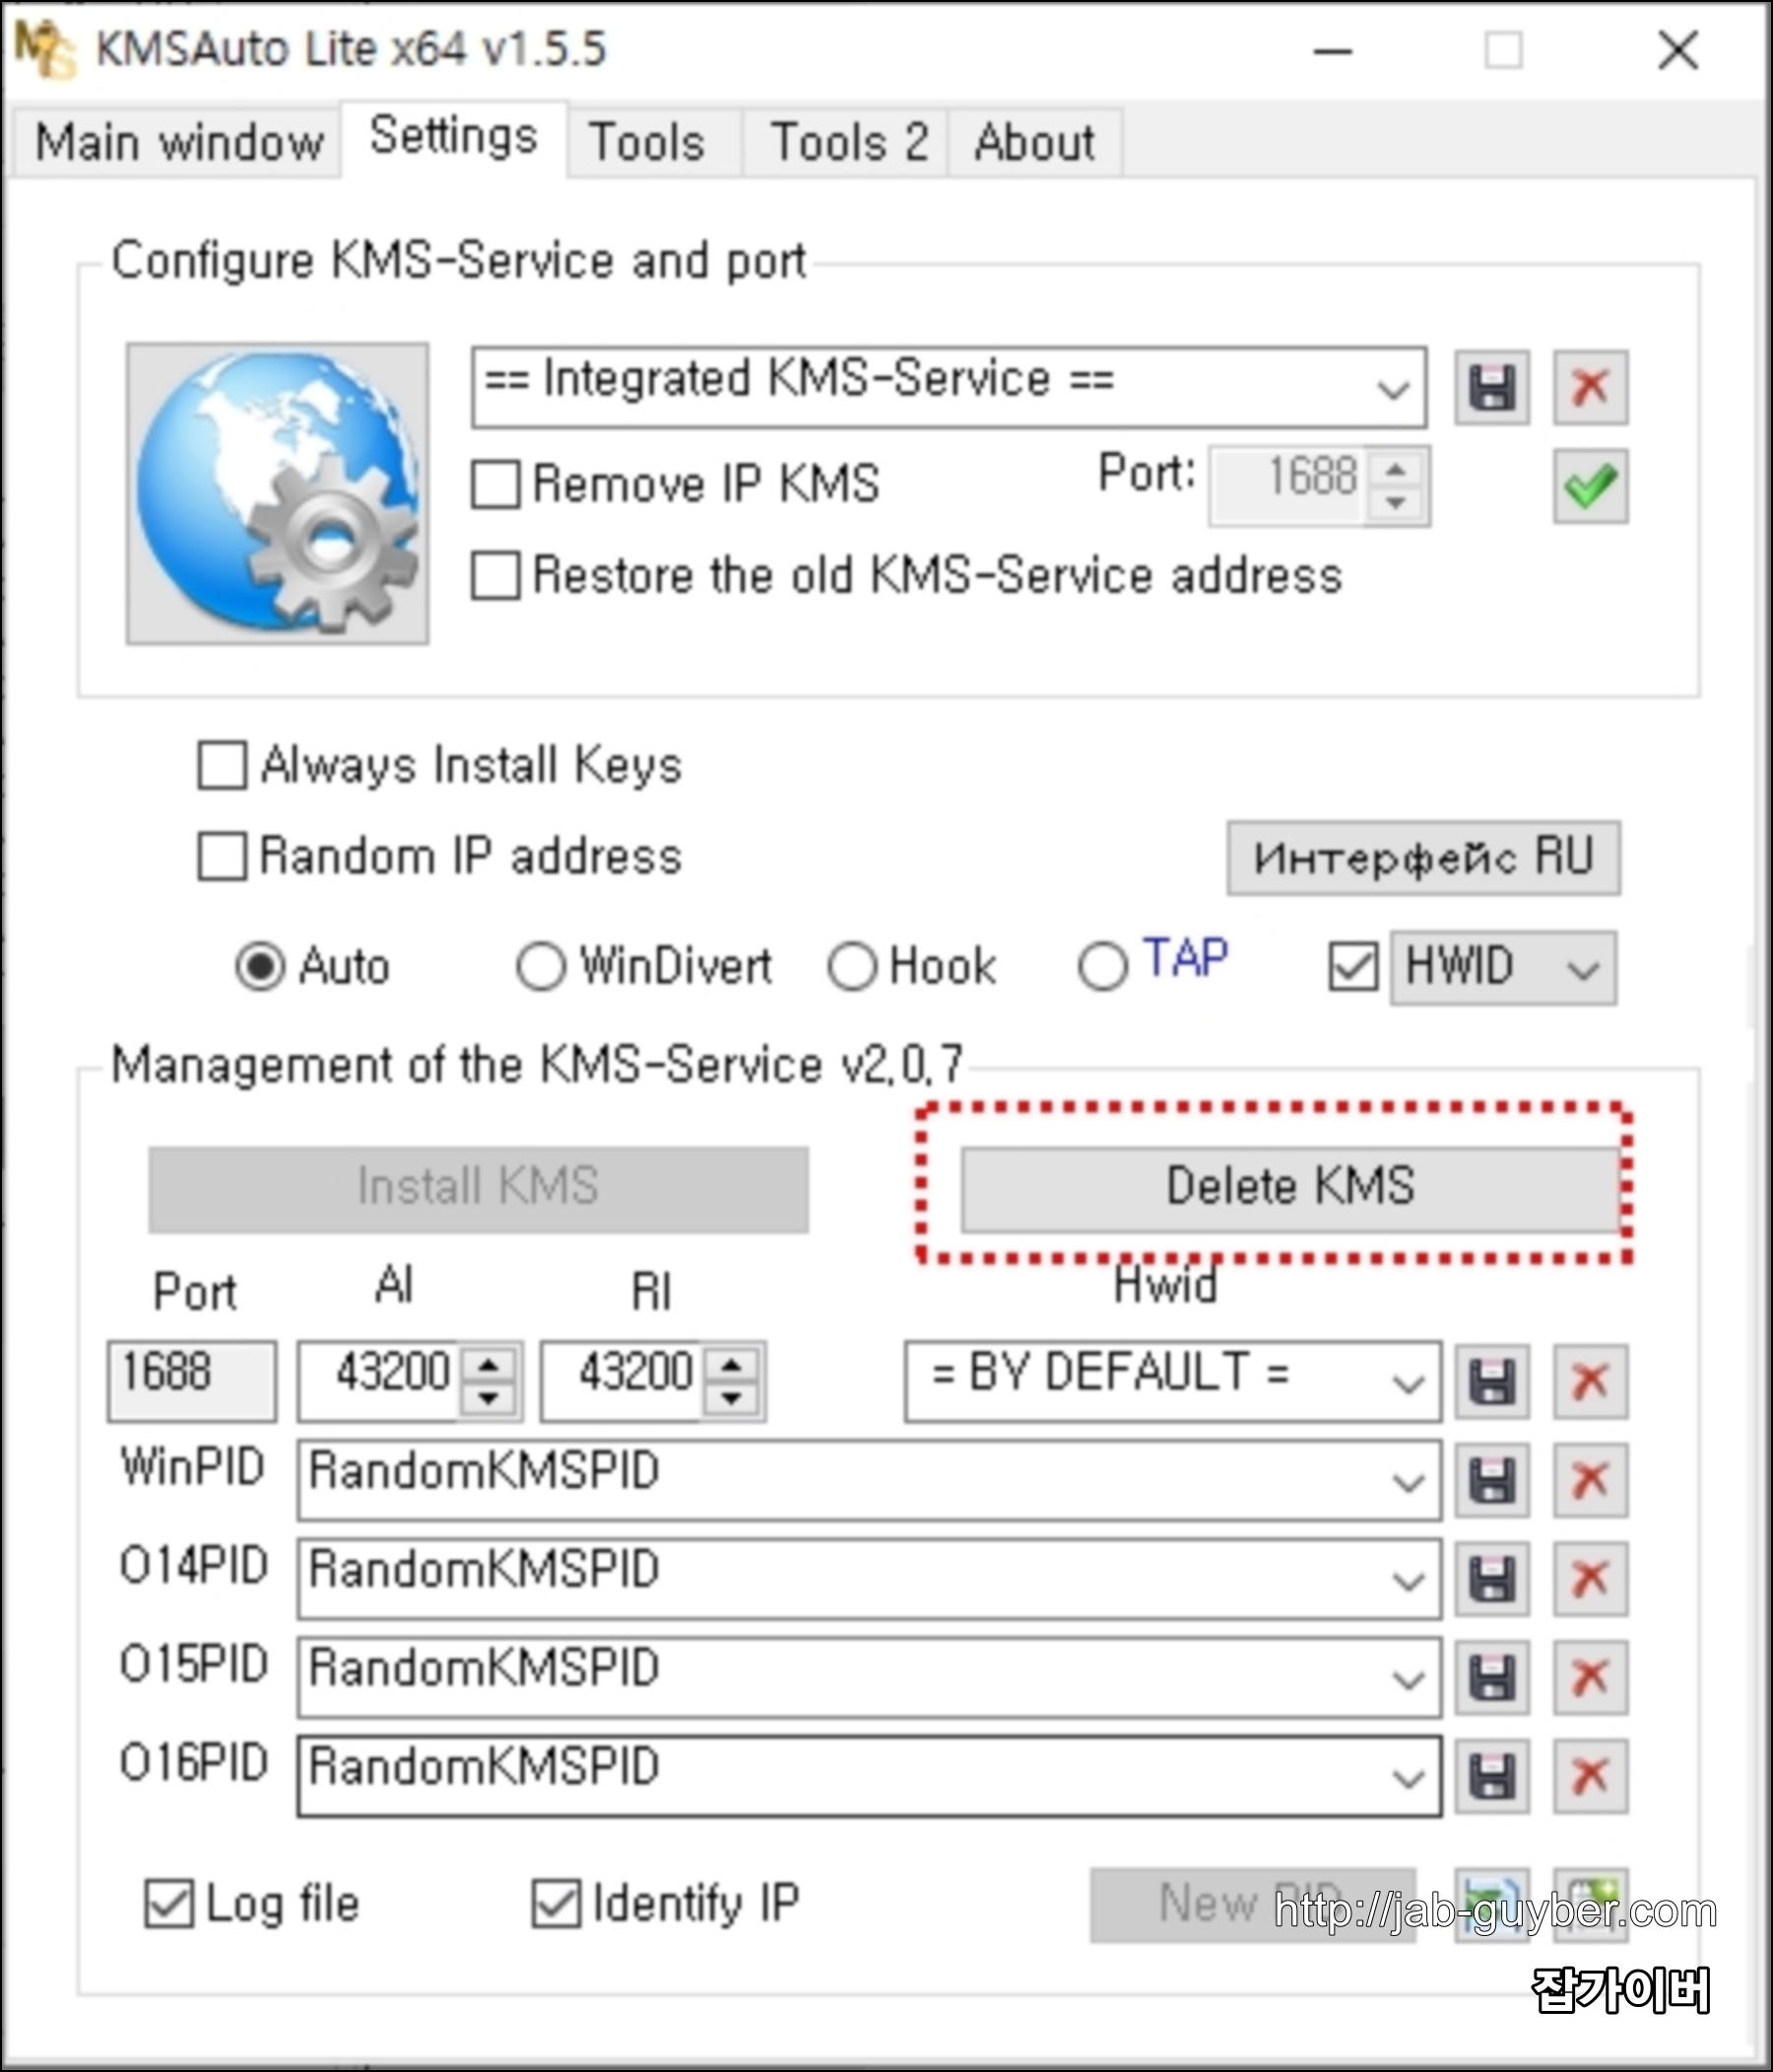Image resolution: width=1773 pixels, height=2072 pixels.
Task: Reset the O14PID value with red X
Action: [1590, 1579]
